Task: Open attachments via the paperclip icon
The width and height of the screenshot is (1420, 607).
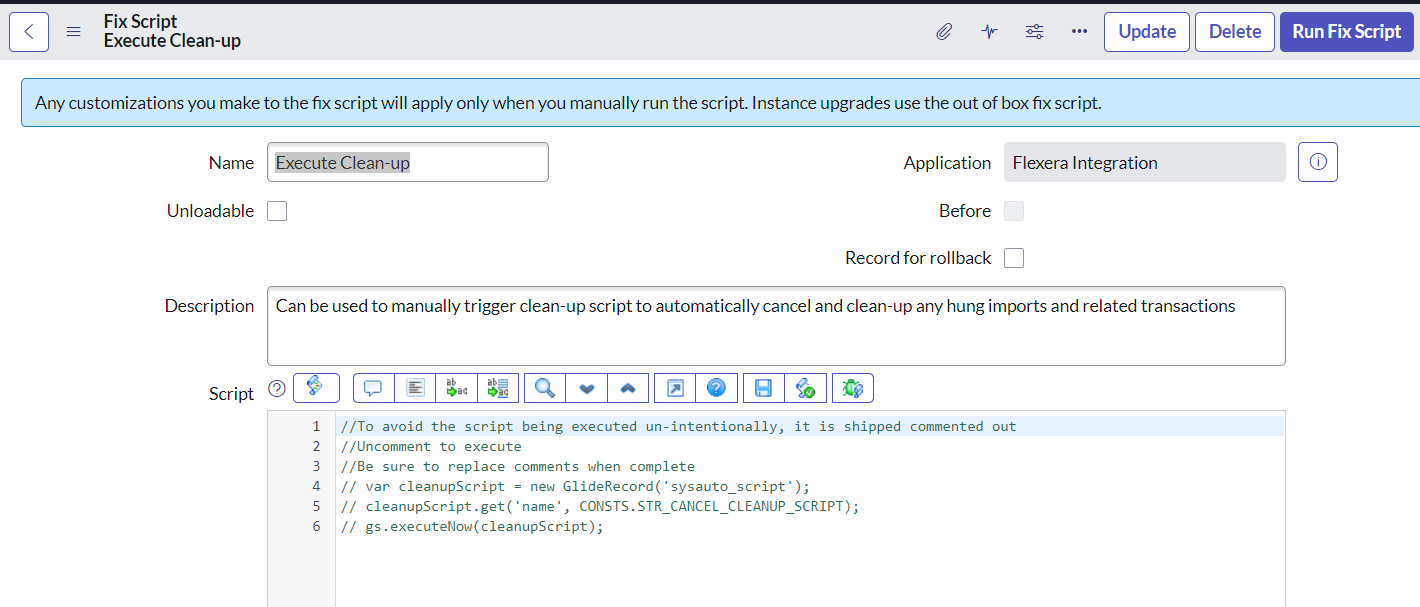Action: tap(944, 31)
